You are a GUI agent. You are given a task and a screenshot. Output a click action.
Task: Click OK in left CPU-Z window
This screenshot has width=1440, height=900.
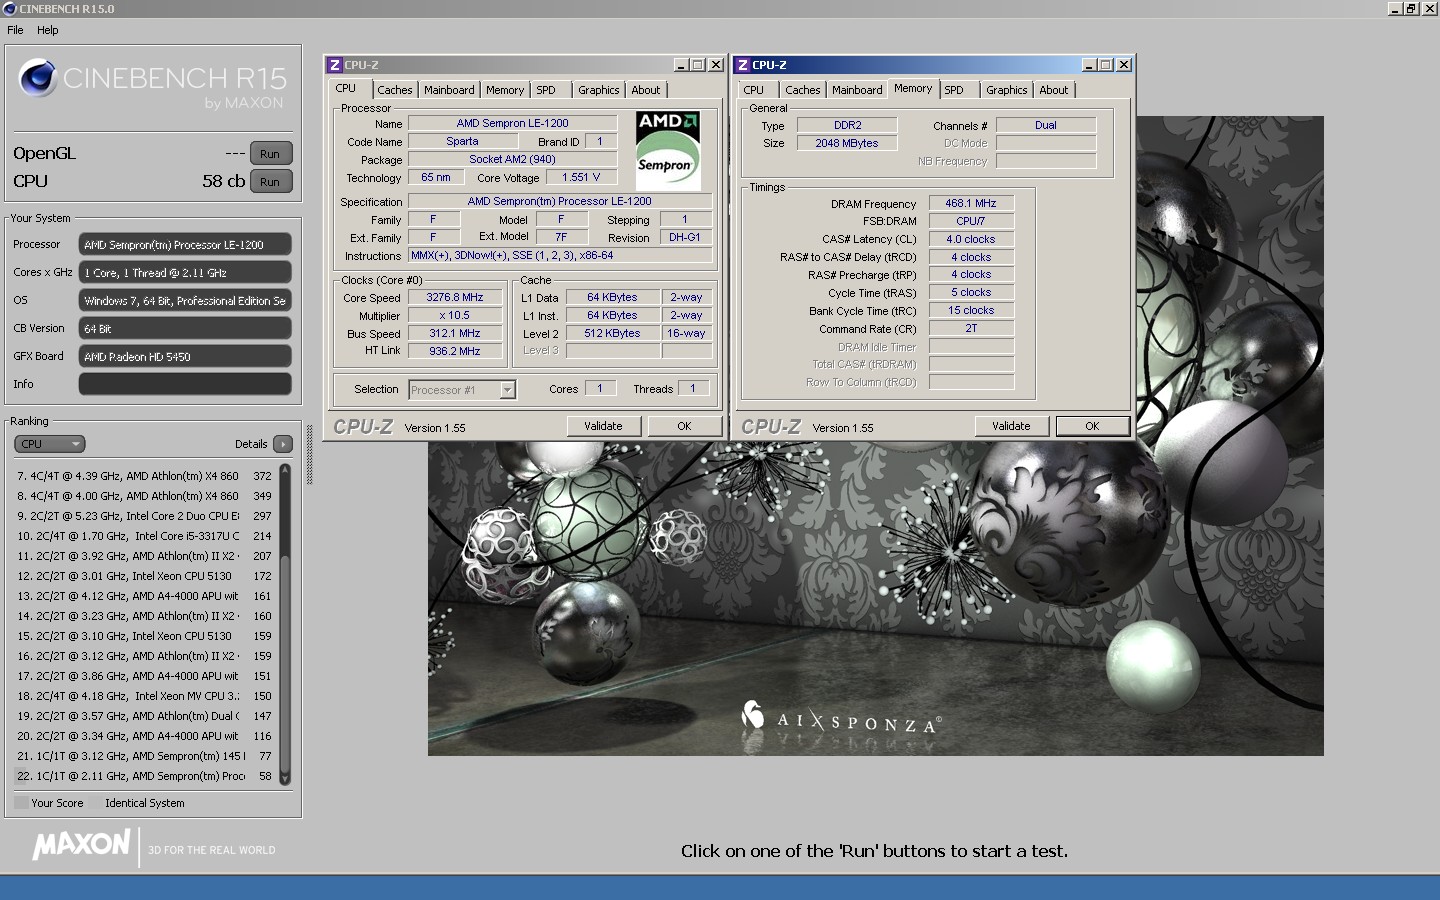684,426
